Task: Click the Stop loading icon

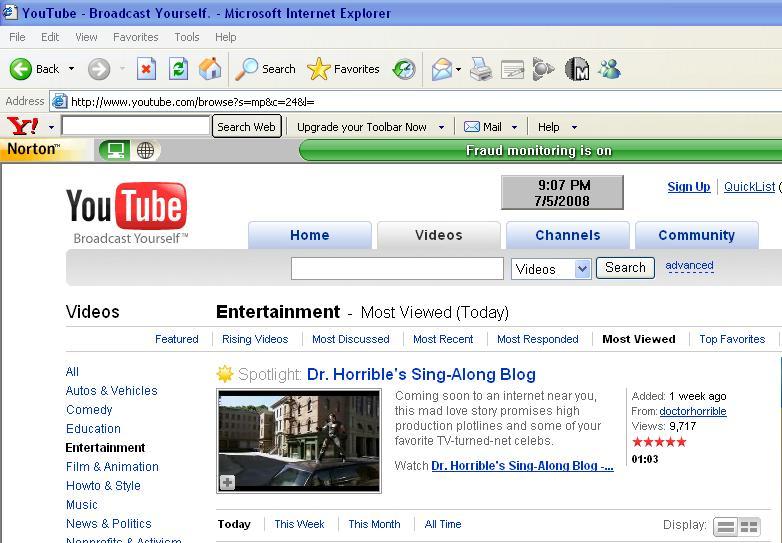Action: (x=146, y=69)
